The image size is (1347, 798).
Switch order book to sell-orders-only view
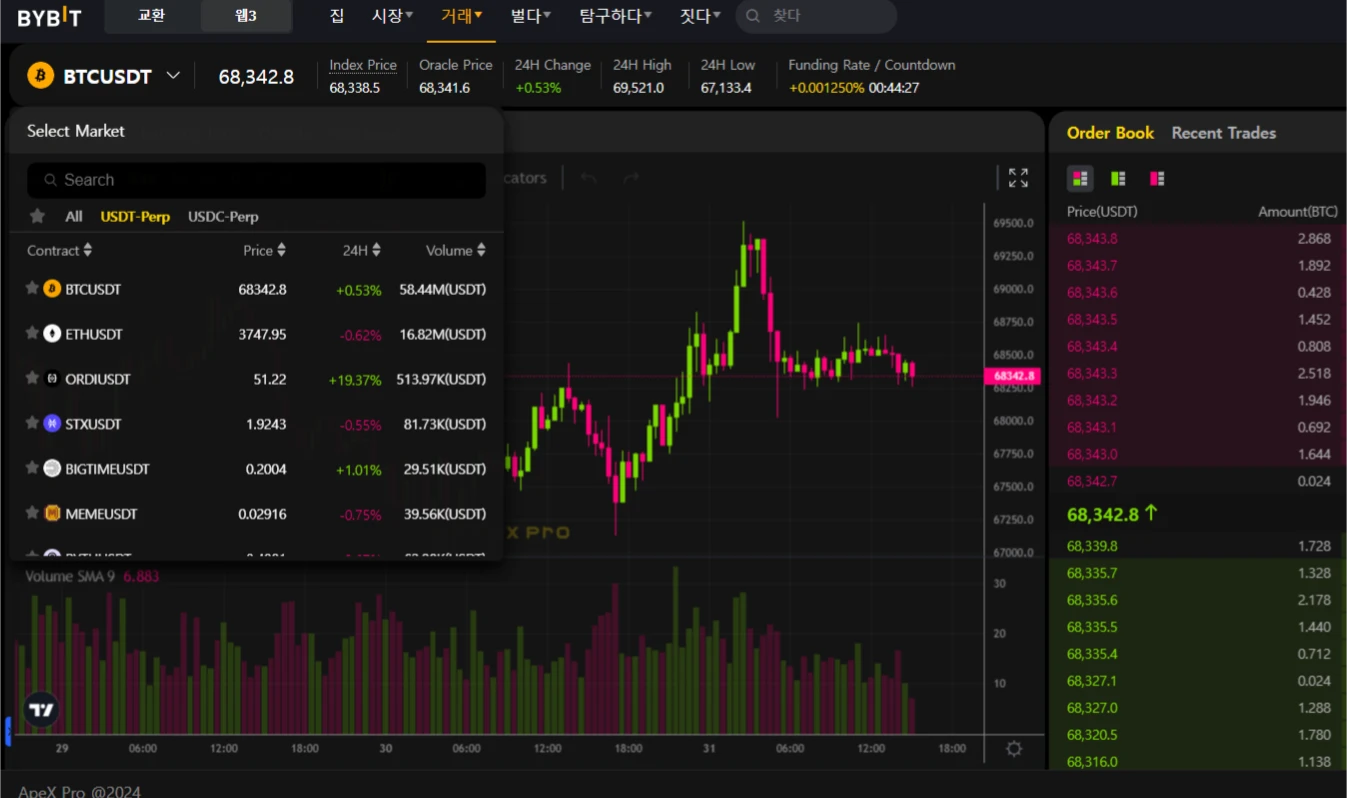[1156, 178]
